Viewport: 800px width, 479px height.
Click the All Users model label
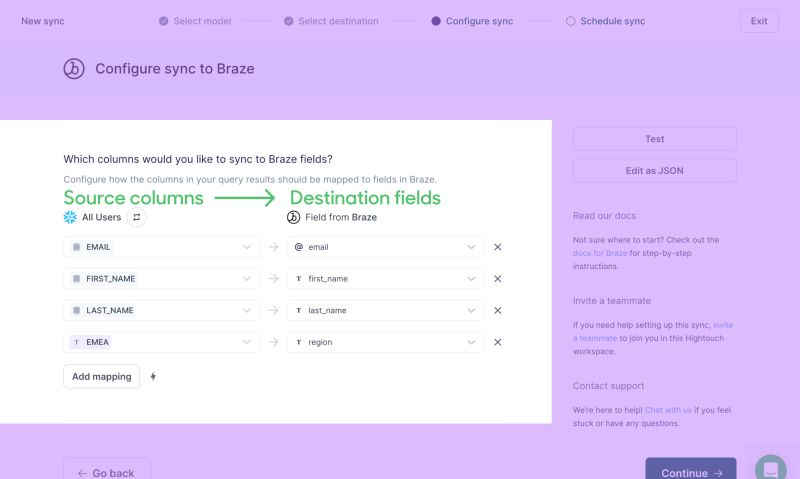102,217
